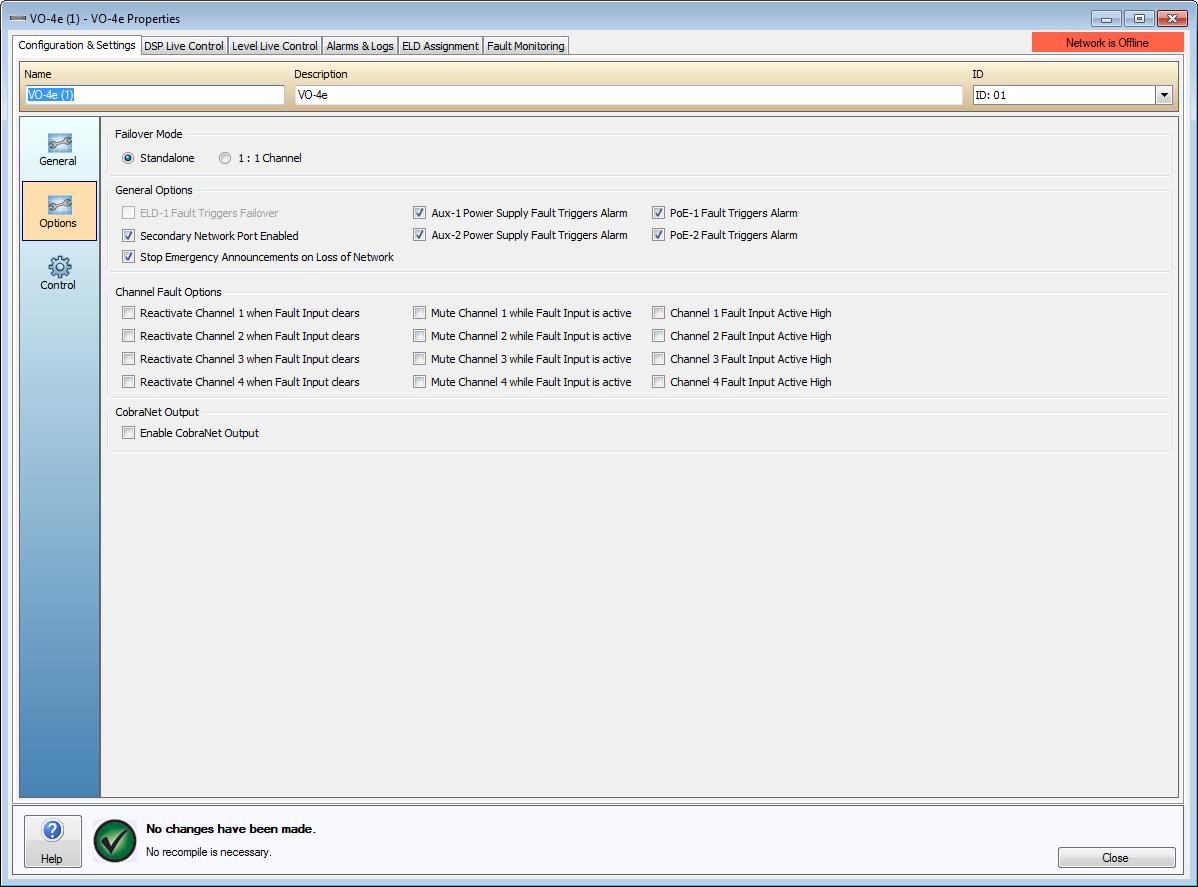Check Mute Channel 3 while Fault Input is active
Screen dimensions: 1198x887
419,359
